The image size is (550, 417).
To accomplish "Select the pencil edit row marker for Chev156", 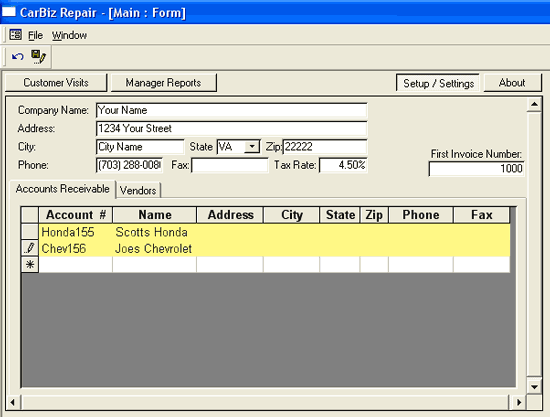I will point(30,248).
